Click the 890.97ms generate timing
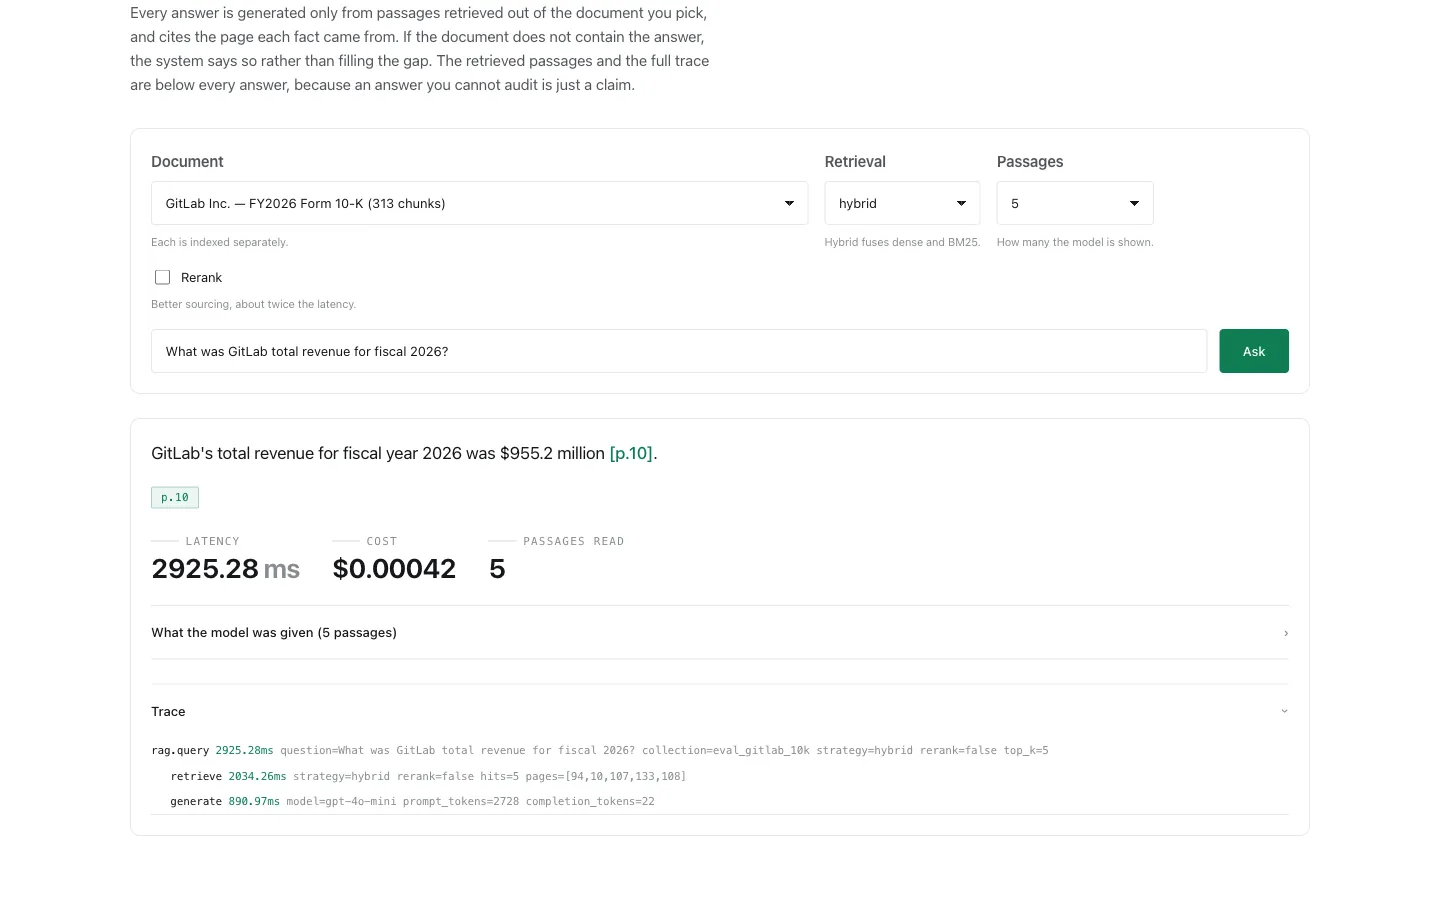Viewport: 1440px width, 900px height. [x=254, y=801]
